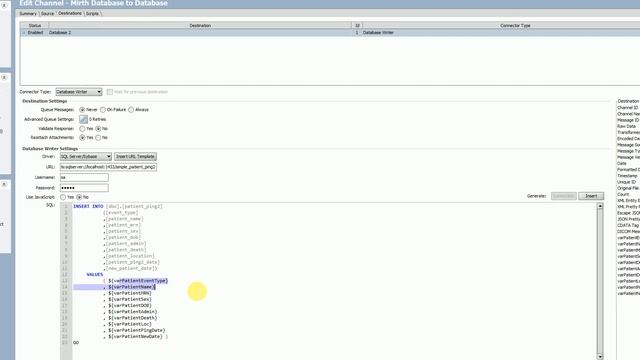Viewport: 640px width, 360px height.
Task: Click the Generate Insert button
Action: (x=591, y=196)
